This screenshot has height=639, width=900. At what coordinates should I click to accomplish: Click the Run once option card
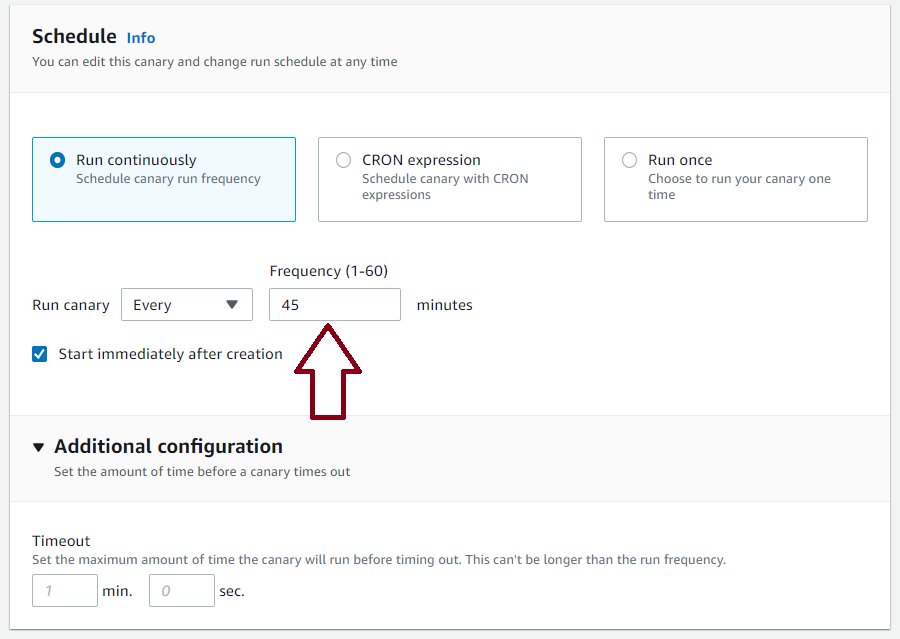736,179
